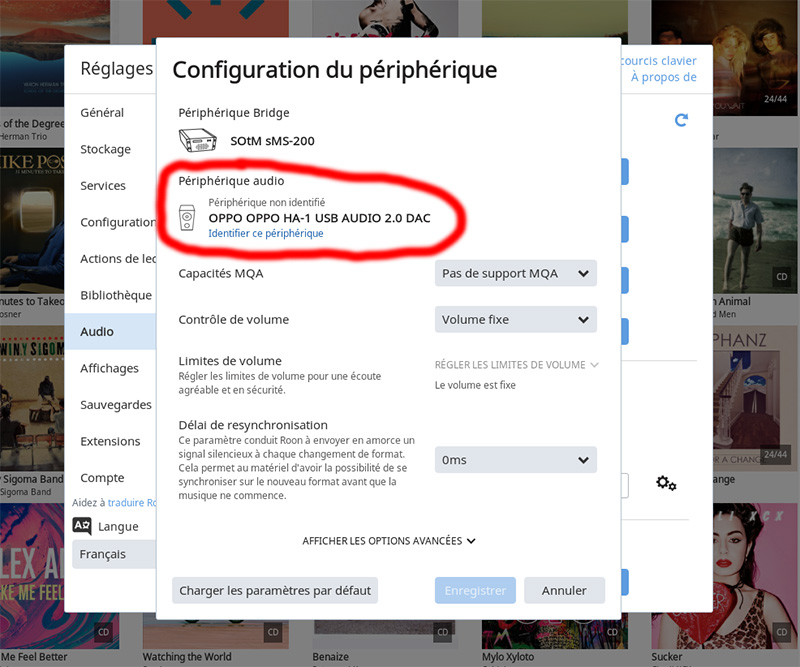Click the Identifier ce périphérique link
This screenshot has width=800, height=667.
(x=266, y=233)
